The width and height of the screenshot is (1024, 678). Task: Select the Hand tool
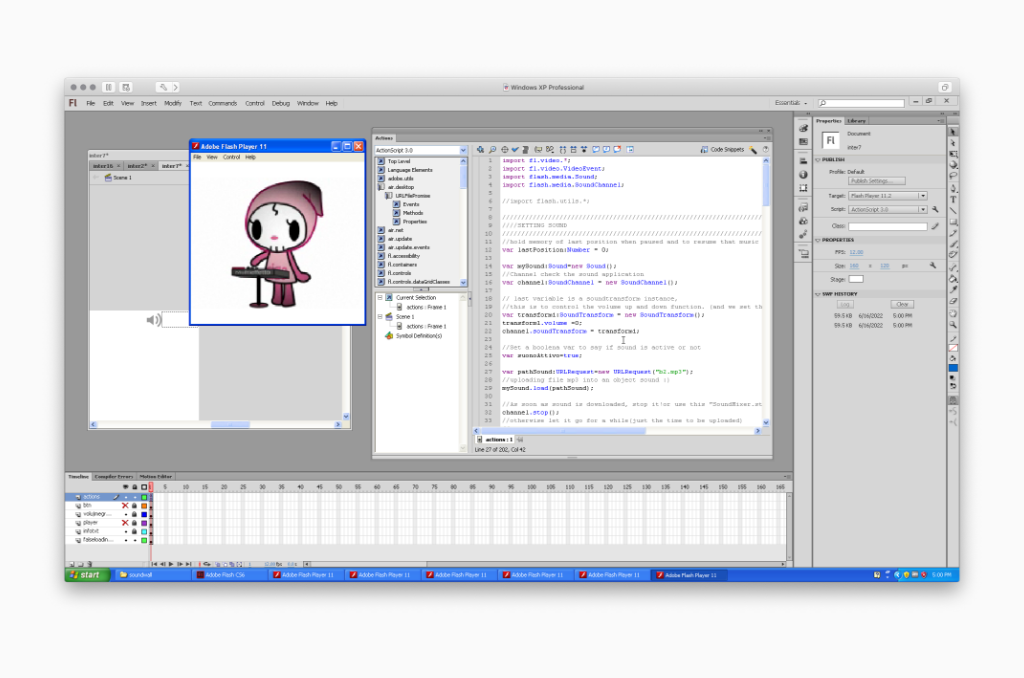[x=953, y=314]
